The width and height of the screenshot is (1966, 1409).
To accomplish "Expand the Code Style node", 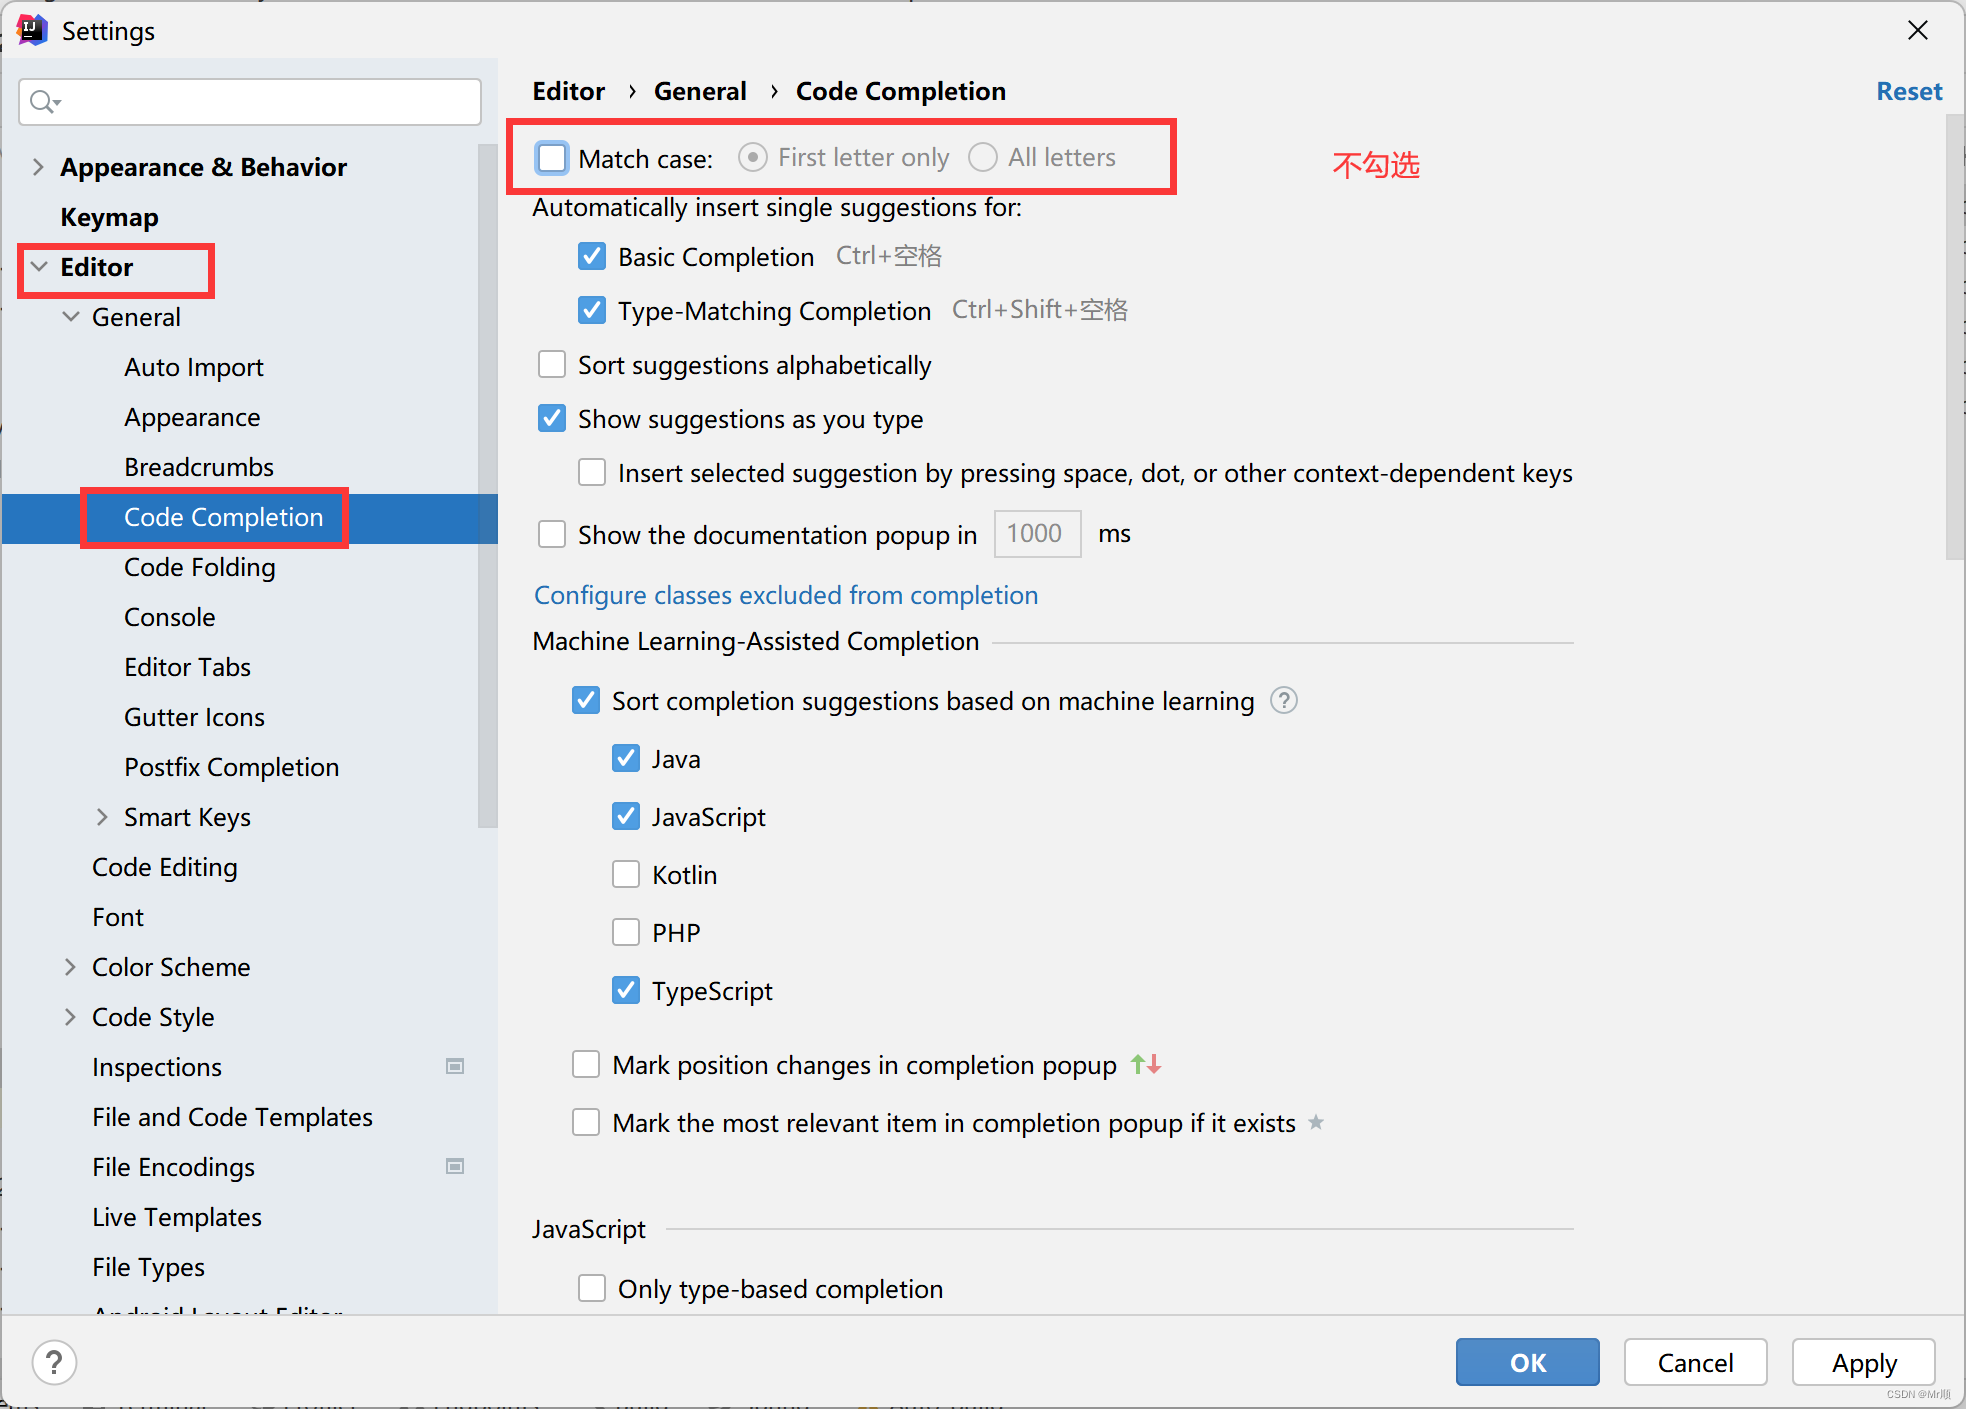I will [x=70, y=1017].
